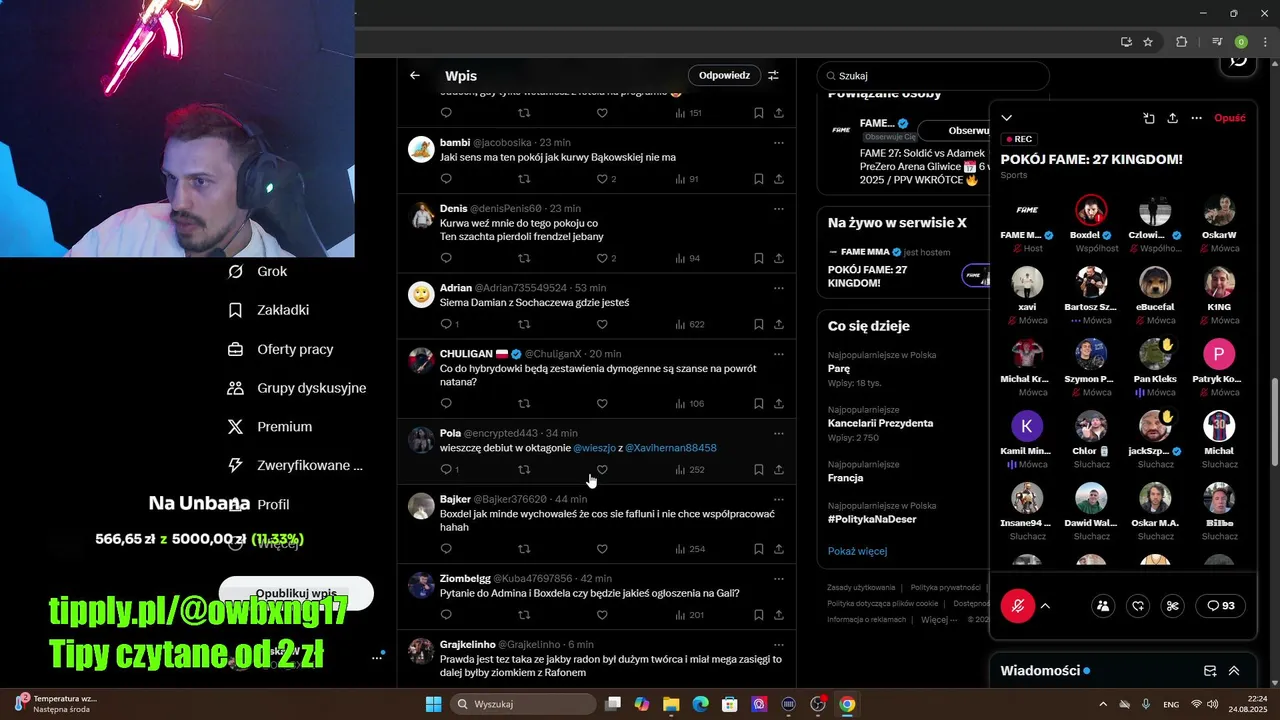Open trending topic Kancelarii Prezydenta
1280x720 pixels.
pos(880,423)
